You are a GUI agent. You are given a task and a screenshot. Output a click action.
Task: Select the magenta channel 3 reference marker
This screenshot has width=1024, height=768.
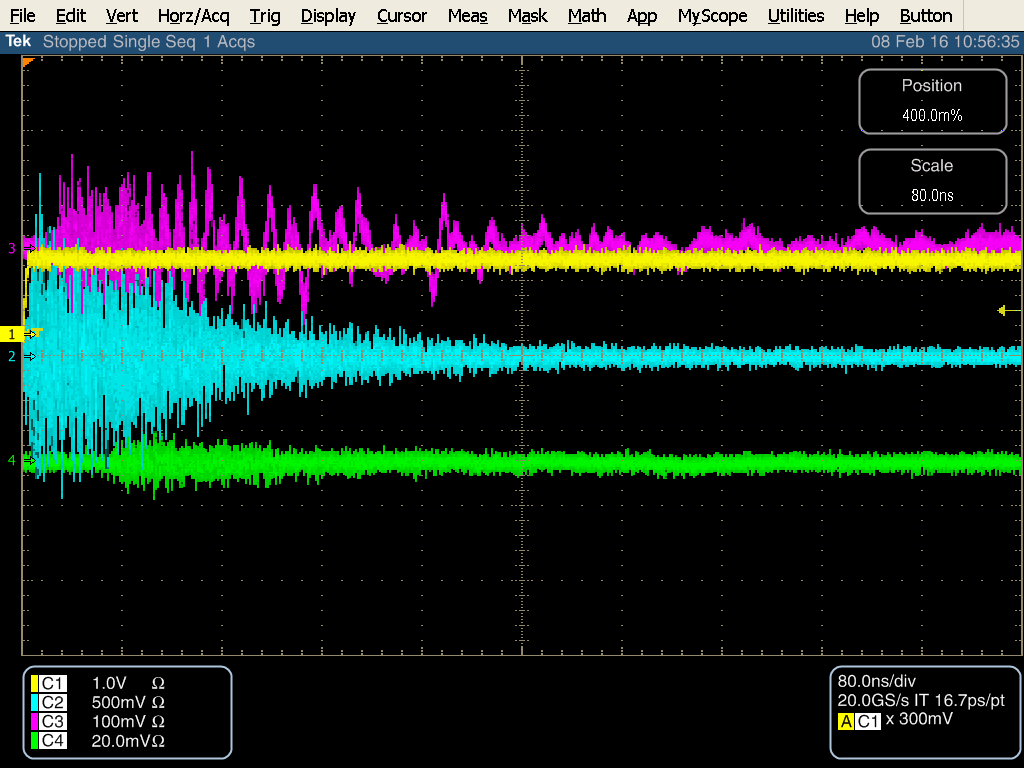pyautogui.click(x=13, y=247)
